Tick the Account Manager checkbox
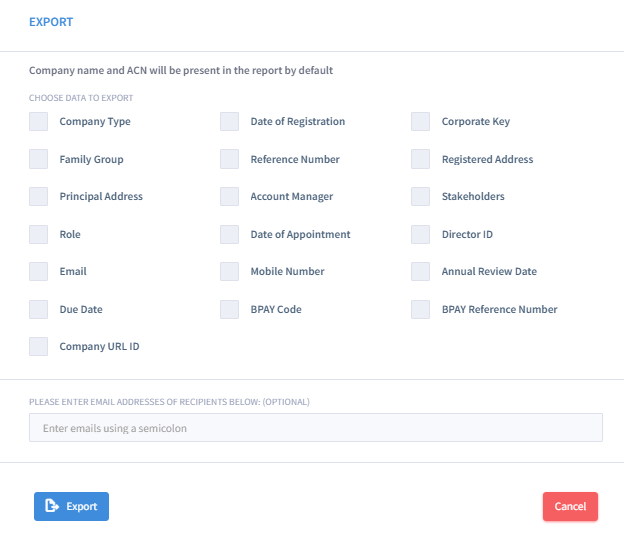Screen dimensions: 624x543 [230, 196]
